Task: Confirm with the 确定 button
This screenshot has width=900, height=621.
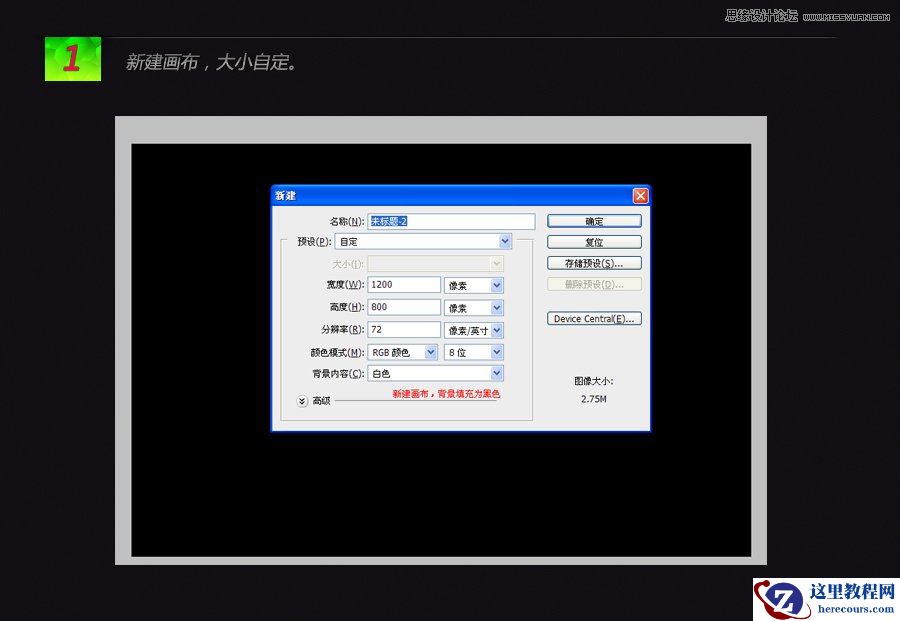Action: coord(594,220)
